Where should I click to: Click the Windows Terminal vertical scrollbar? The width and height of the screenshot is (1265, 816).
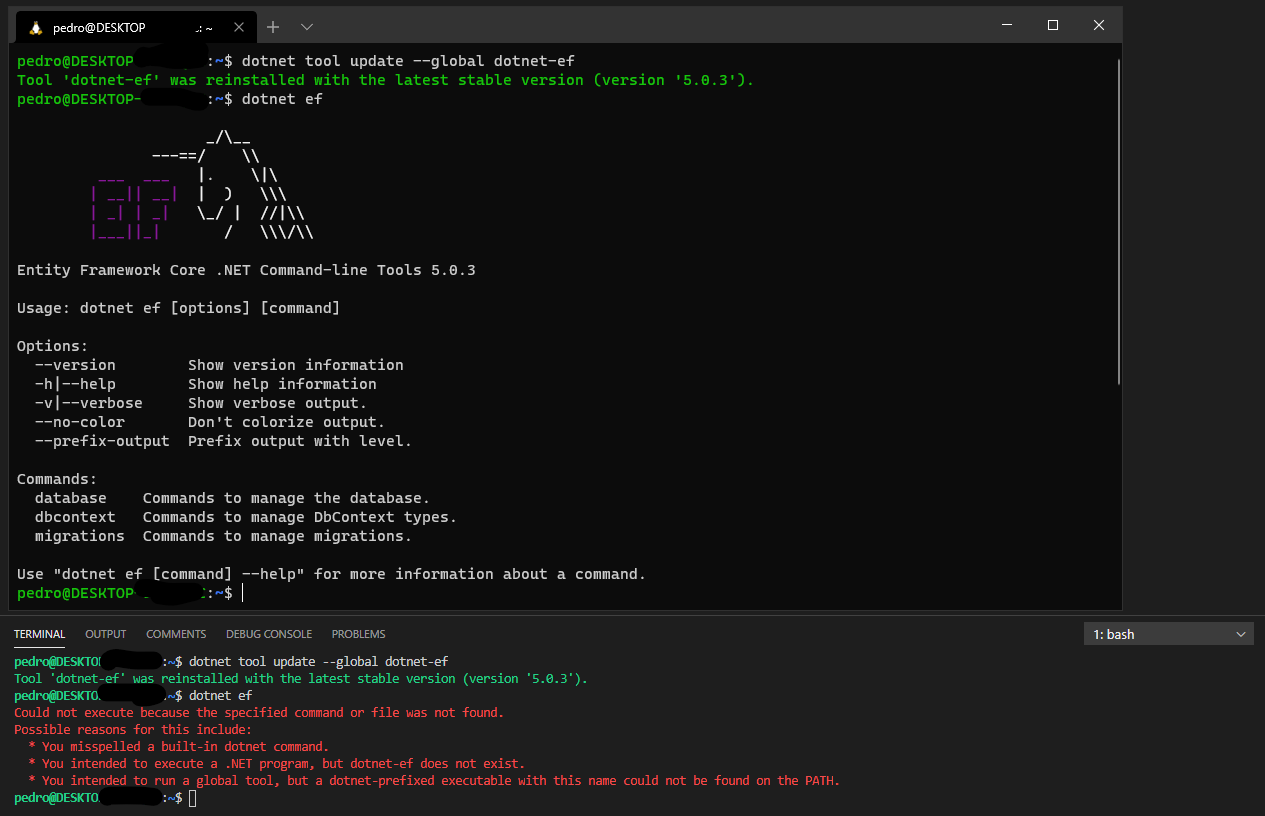[1118, 220]
